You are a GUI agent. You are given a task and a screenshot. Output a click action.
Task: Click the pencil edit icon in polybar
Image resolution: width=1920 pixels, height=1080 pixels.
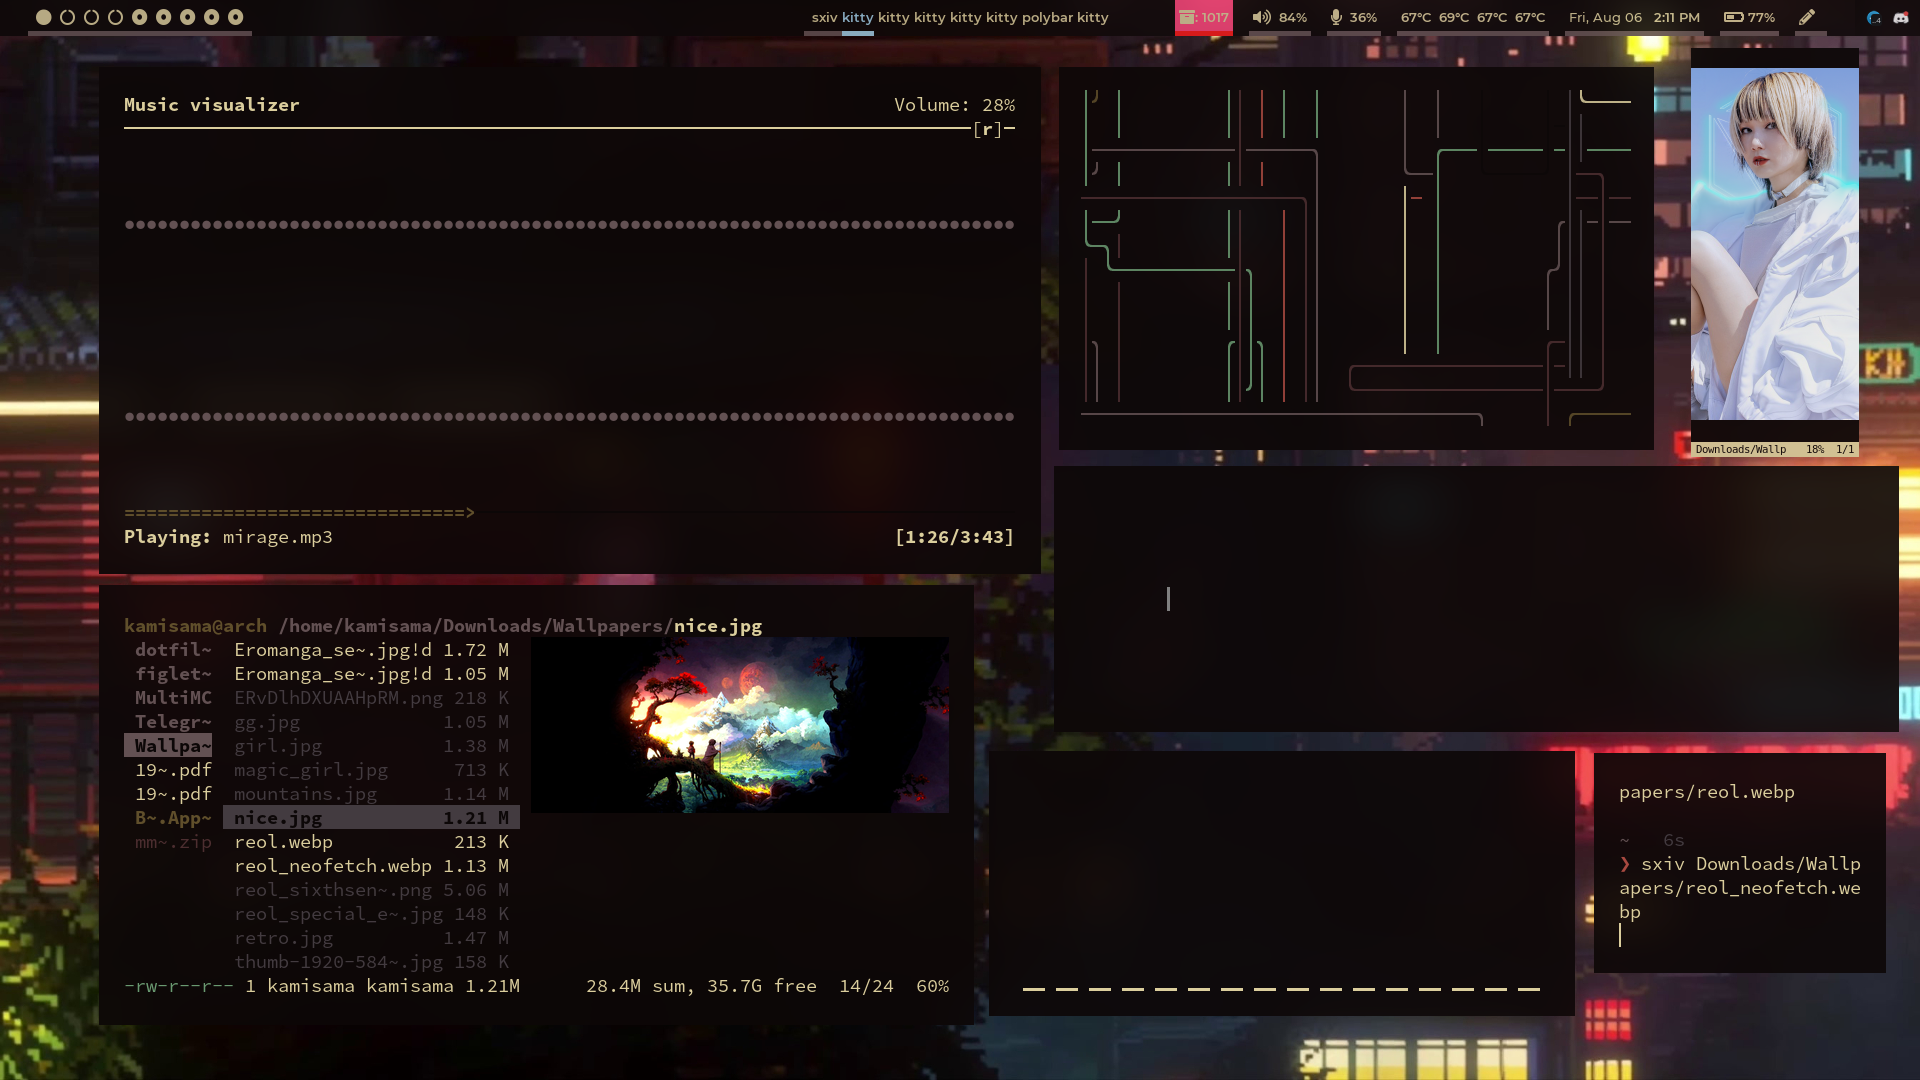coord(1808,17)
